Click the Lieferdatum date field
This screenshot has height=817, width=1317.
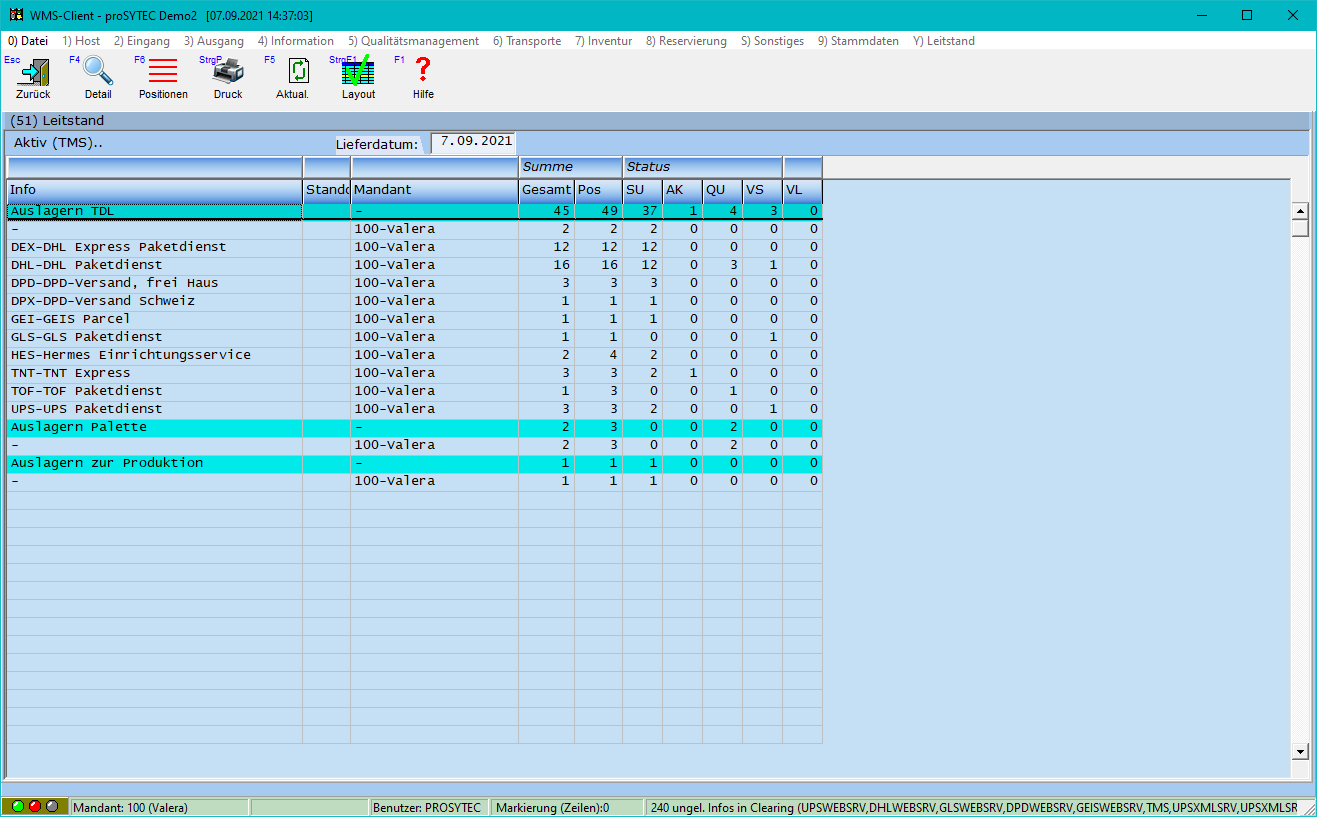tap(473, 142)
